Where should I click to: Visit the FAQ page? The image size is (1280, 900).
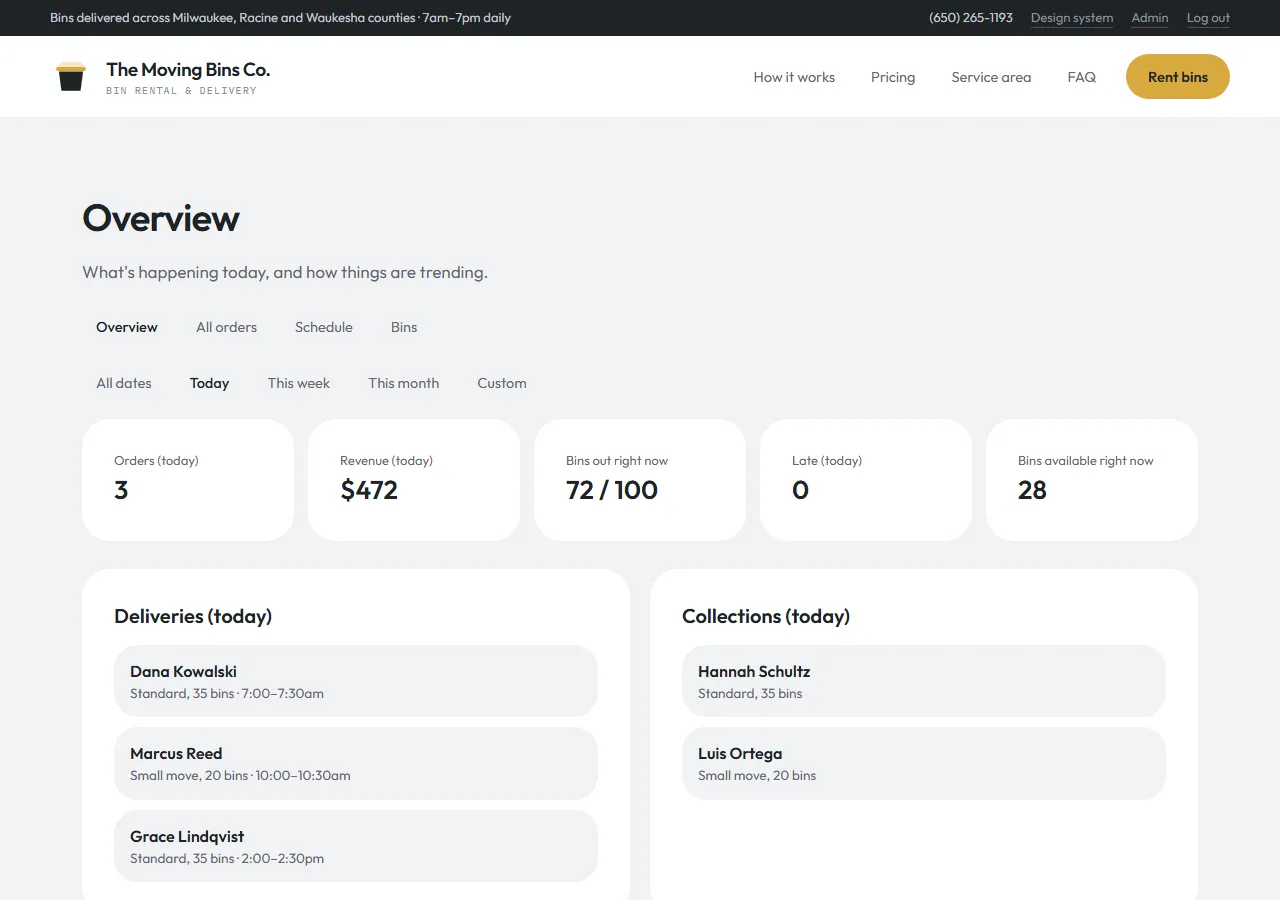point(1081,77)
